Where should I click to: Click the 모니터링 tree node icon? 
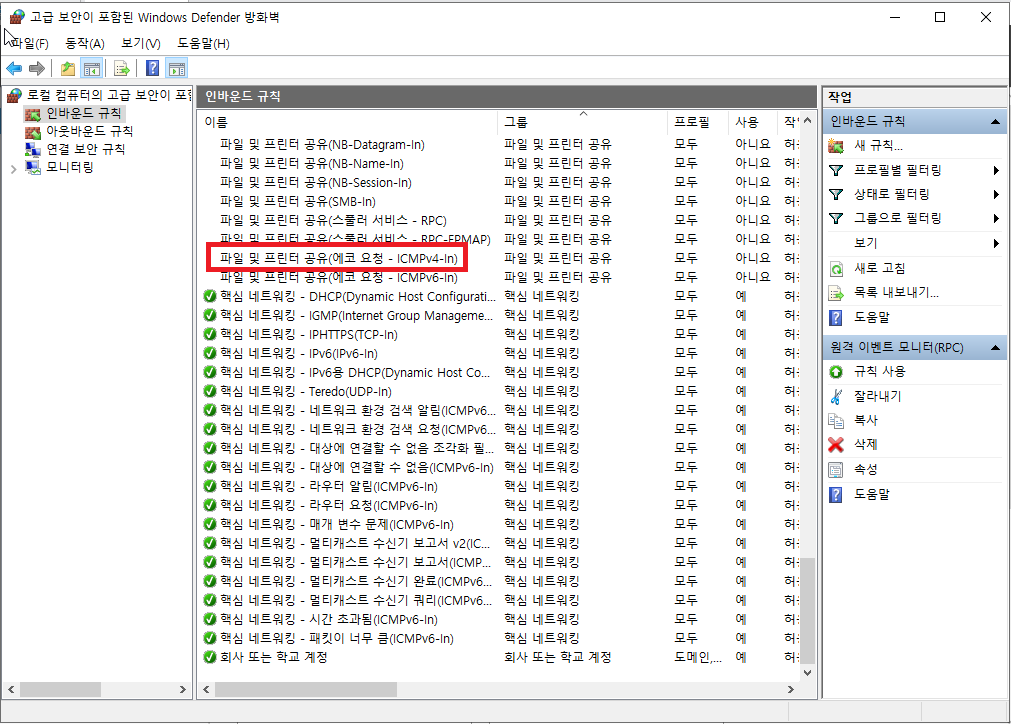point(33,168)
